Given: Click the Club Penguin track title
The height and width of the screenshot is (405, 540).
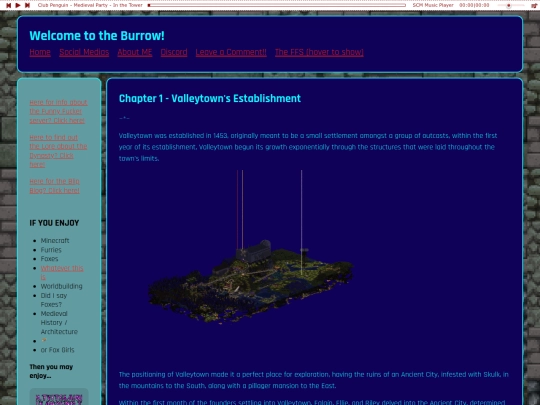Looking at the screenshot, I should pos(90,5).
